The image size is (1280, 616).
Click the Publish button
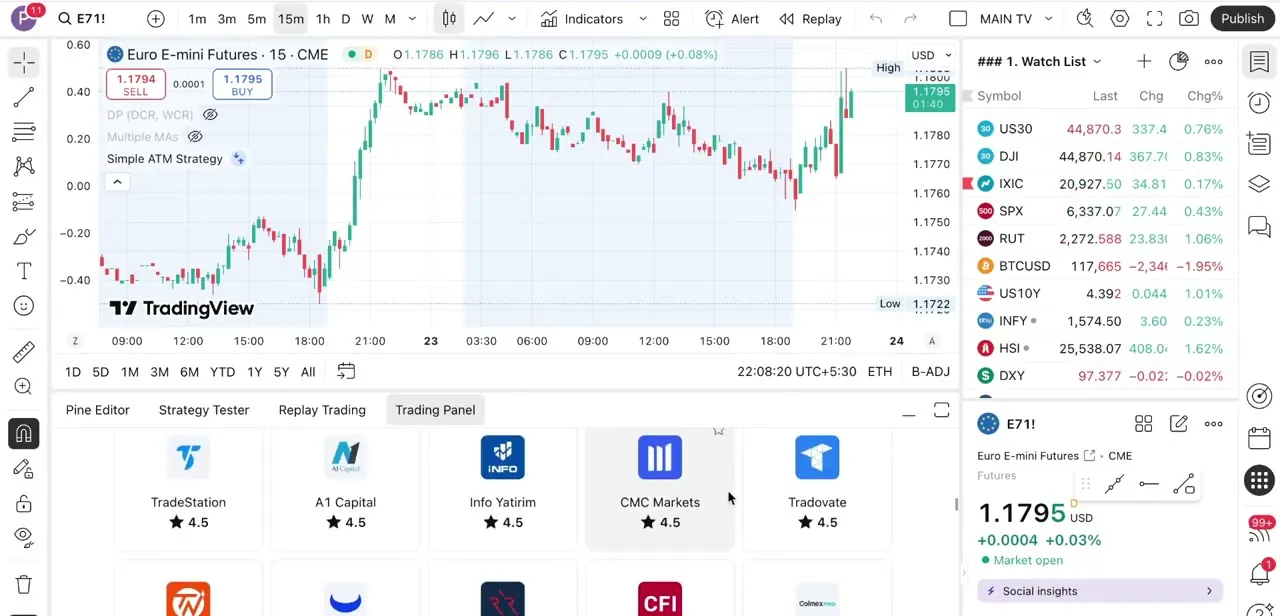tap(1242, 19)
